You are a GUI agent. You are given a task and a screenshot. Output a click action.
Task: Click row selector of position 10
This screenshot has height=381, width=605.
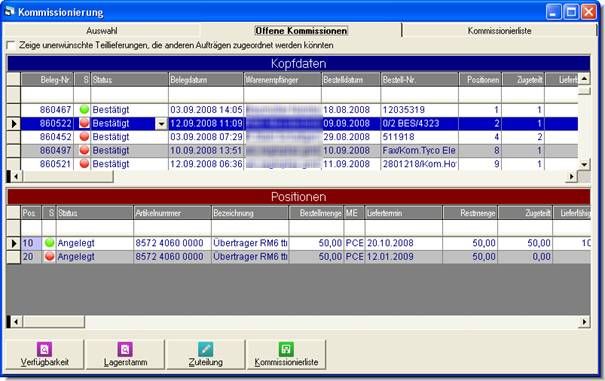point(14,243)
